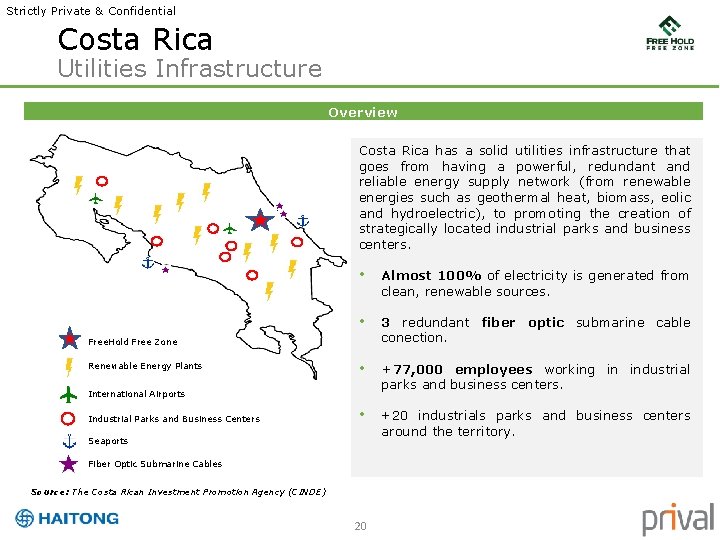Image resolution: width=720 pixels, height=540 pixels.
Task: Click the 'fiber optic' bold text
Action: [523, 322]
